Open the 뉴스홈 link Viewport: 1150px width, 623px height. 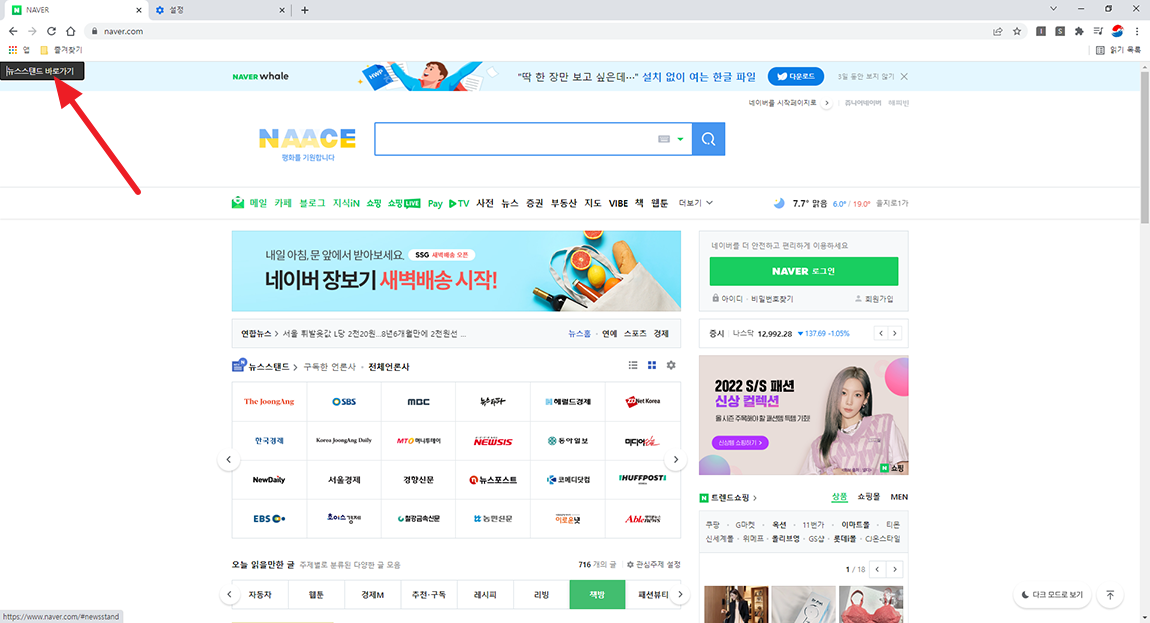click(x=579, y=333)
